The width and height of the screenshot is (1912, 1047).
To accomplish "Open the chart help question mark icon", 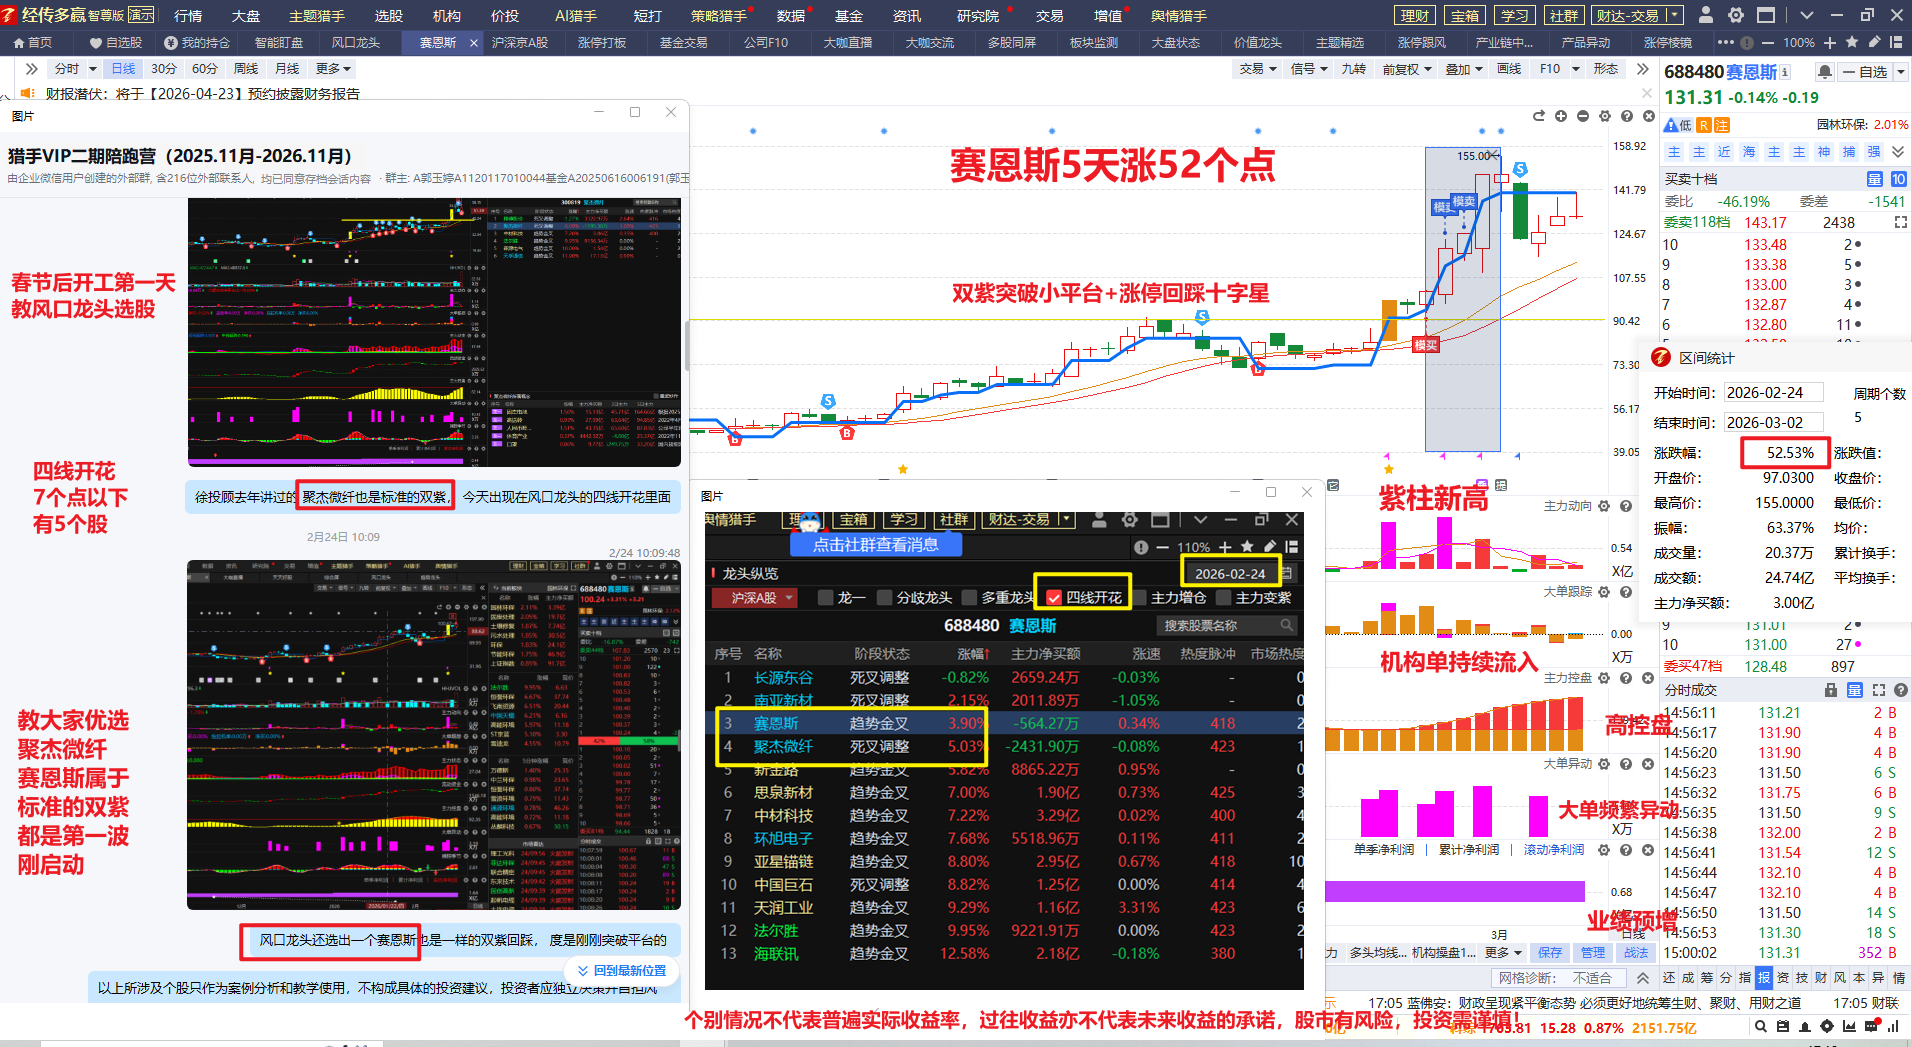I will point(1626,116).
